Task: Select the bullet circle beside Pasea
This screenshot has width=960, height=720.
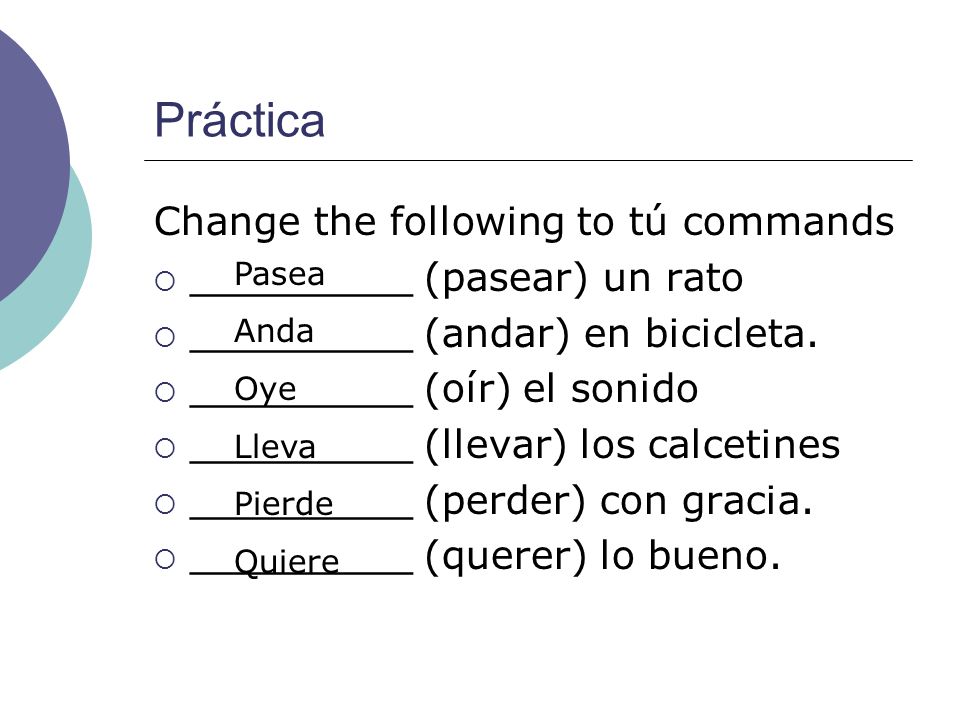Action: pyautogui.click(x=165, y=281)
